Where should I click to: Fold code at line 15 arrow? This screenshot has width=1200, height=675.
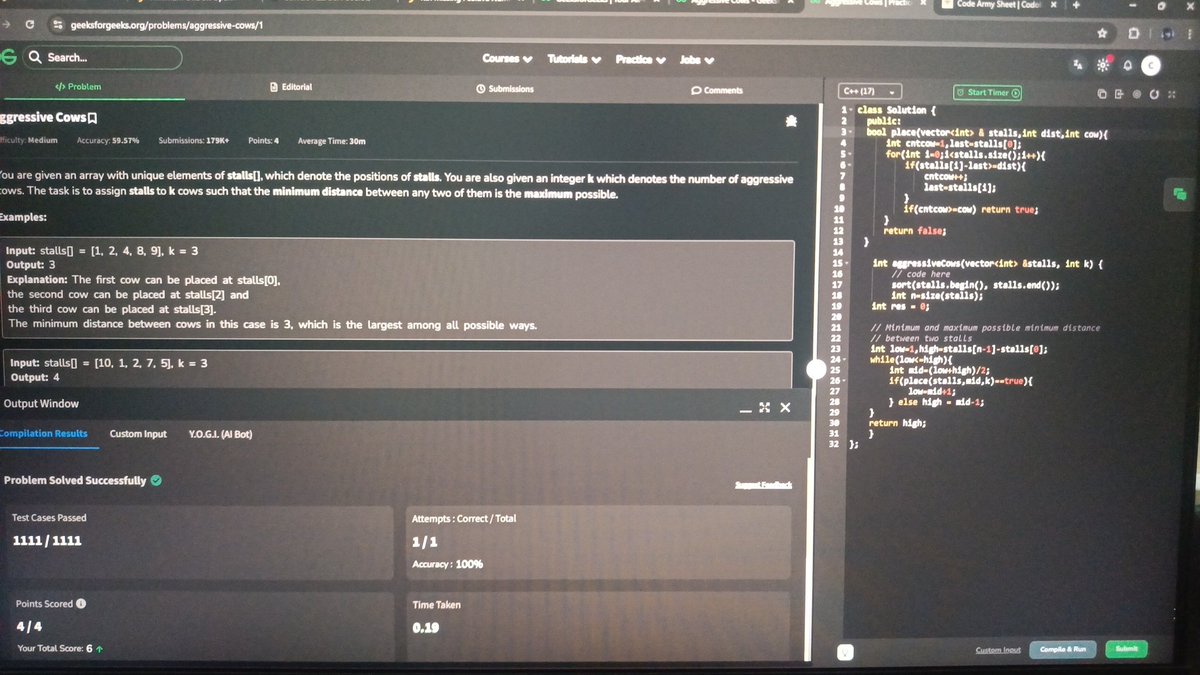pos(848,263)
